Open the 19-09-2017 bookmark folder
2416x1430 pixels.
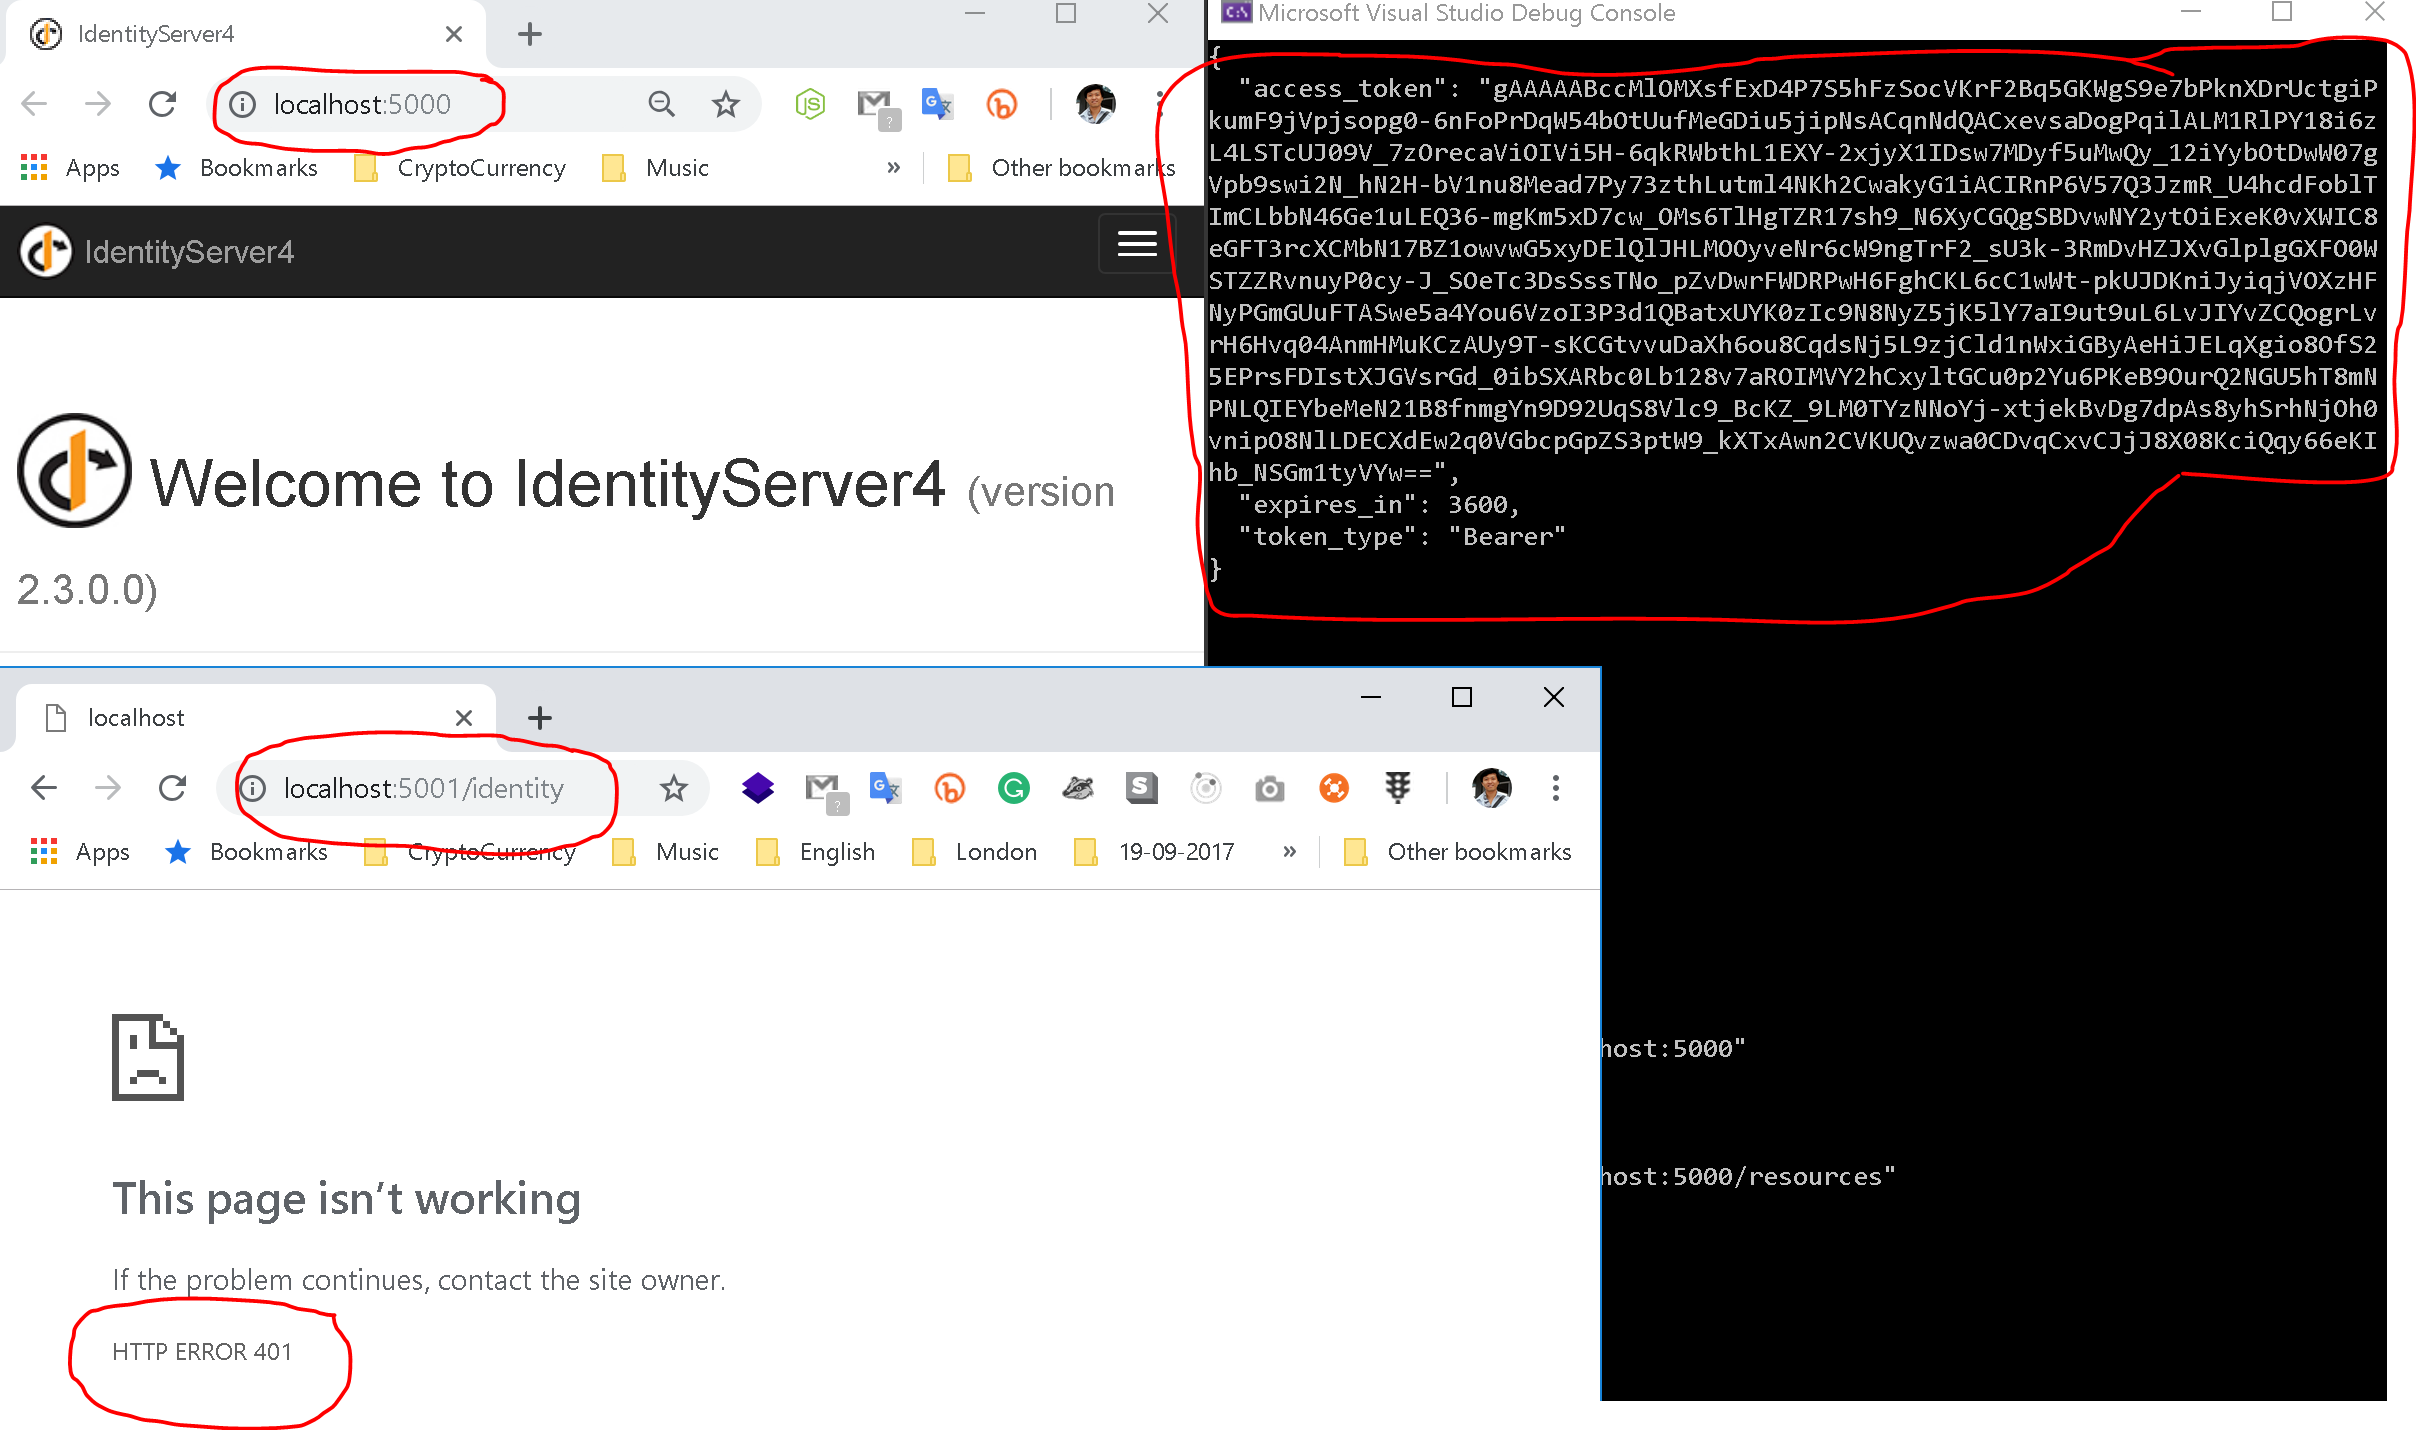click(x=1154, y=852)
